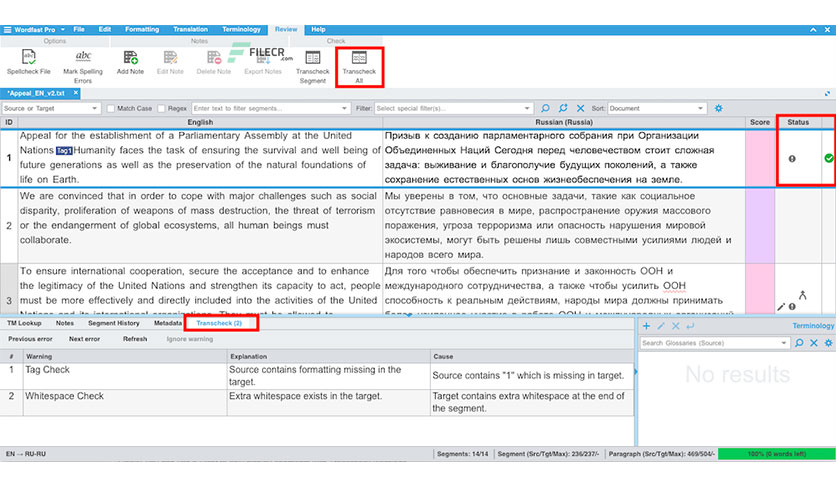Switch to Segment History tab
836x484 pixels.
114,323
